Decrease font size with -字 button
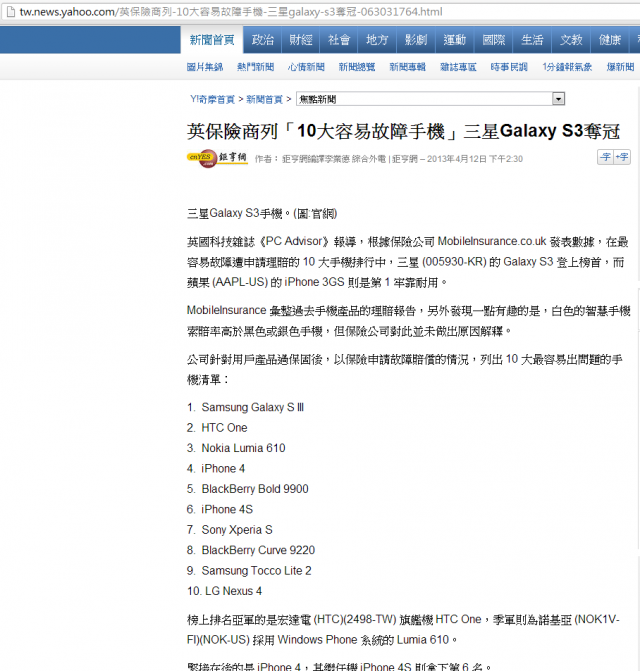 [x=605, y=157]
